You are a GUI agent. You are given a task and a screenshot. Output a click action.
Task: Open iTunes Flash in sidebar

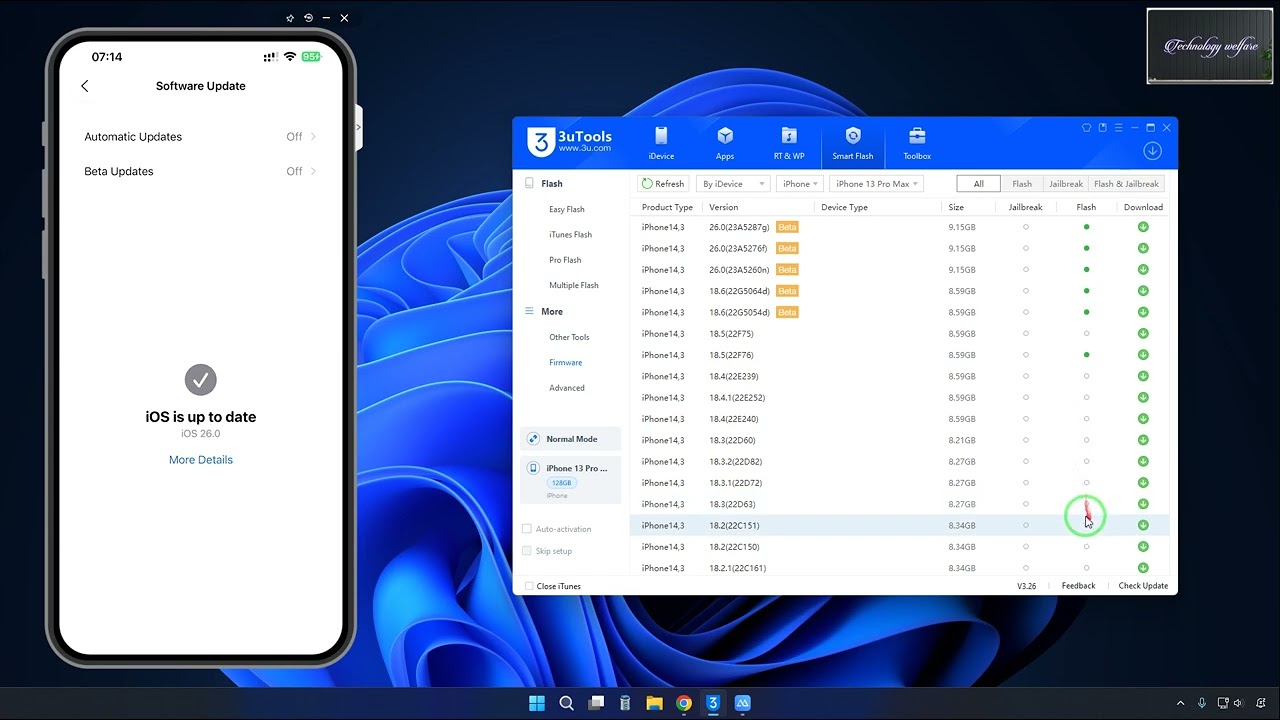tap(570, 235)
